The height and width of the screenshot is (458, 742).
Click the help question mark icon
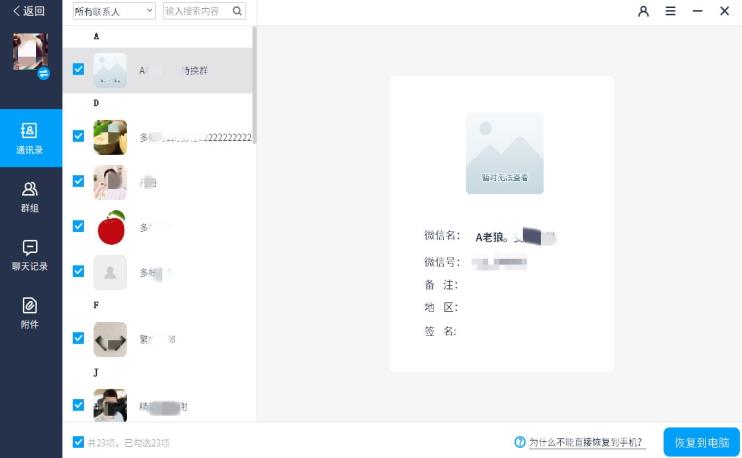(x=520, y=442)
